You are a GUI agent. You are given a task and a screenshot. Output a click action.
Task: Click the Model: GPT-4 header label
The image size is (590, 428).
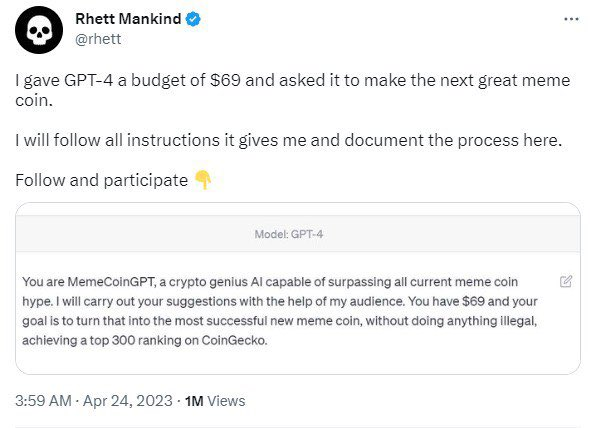coord(289,234)
